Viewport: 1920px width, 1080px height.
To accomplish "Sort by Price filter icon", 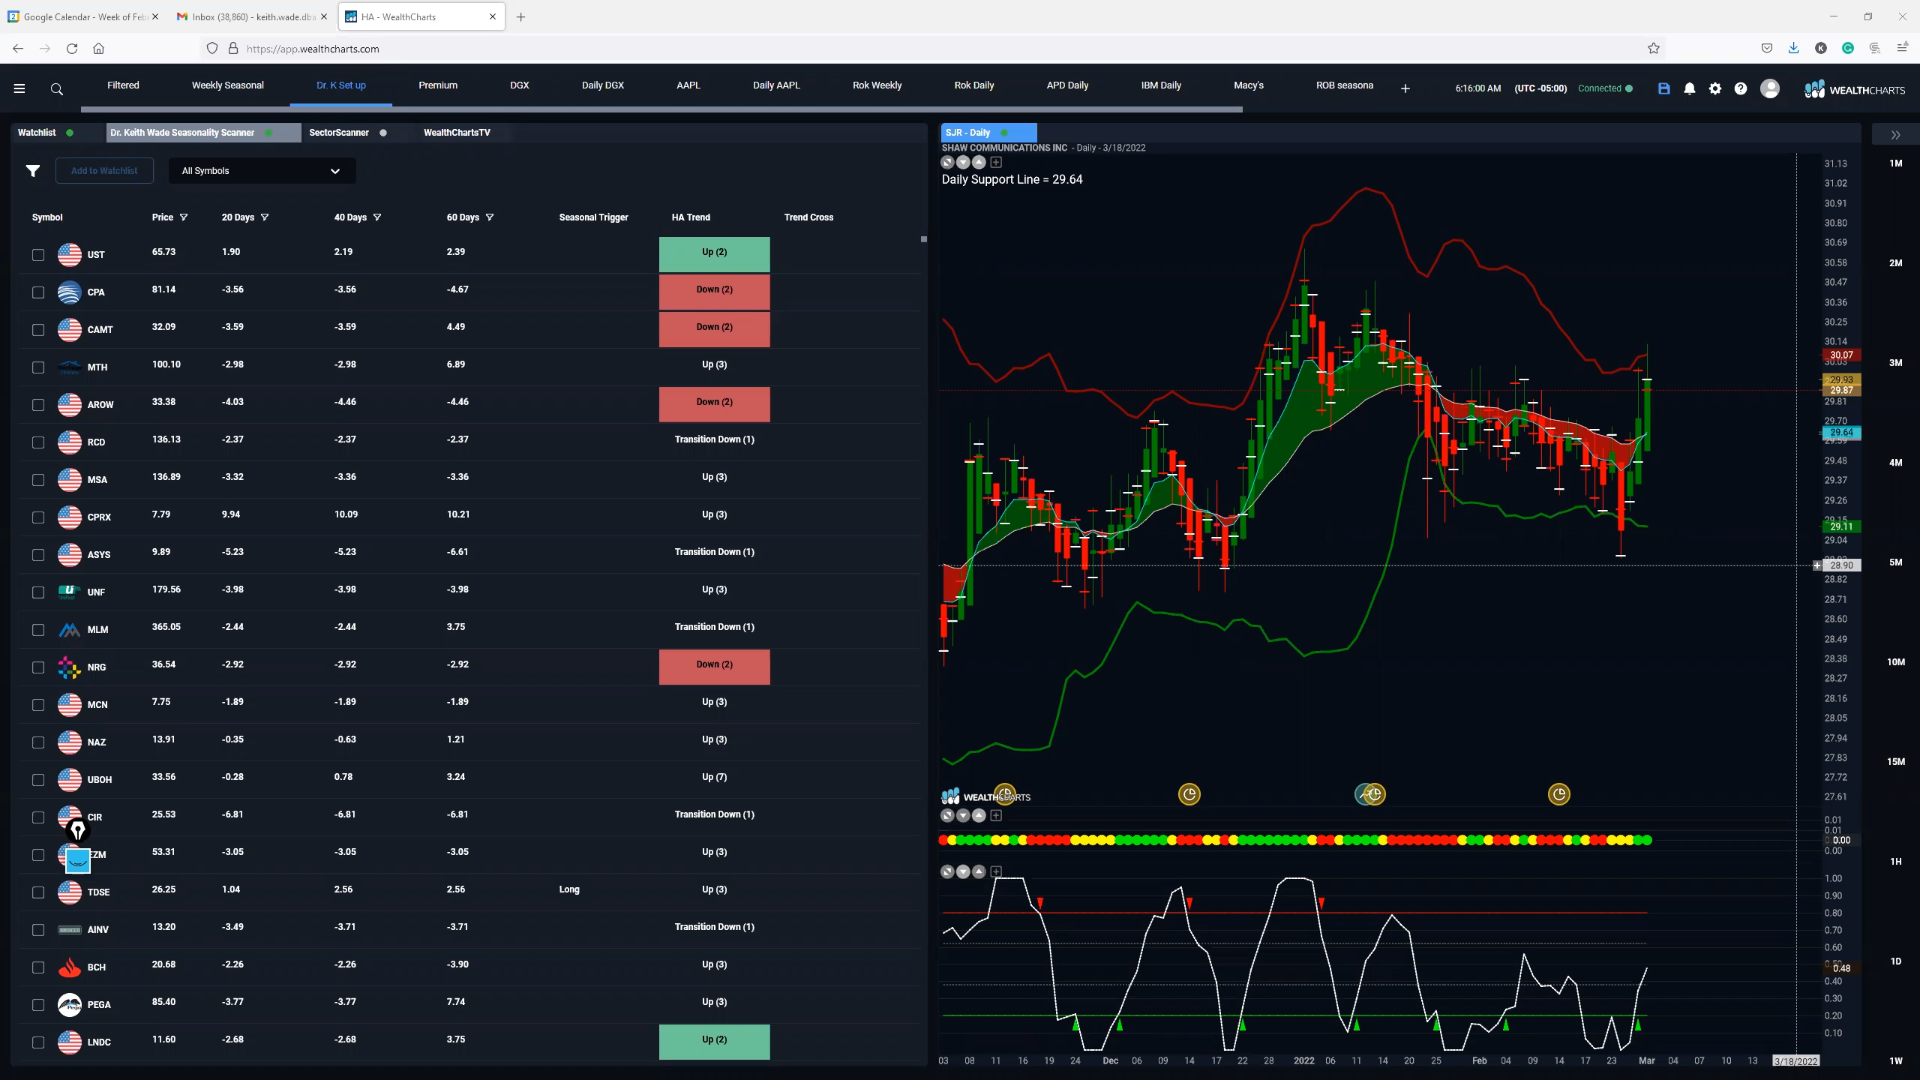I will tap(184, 217).
